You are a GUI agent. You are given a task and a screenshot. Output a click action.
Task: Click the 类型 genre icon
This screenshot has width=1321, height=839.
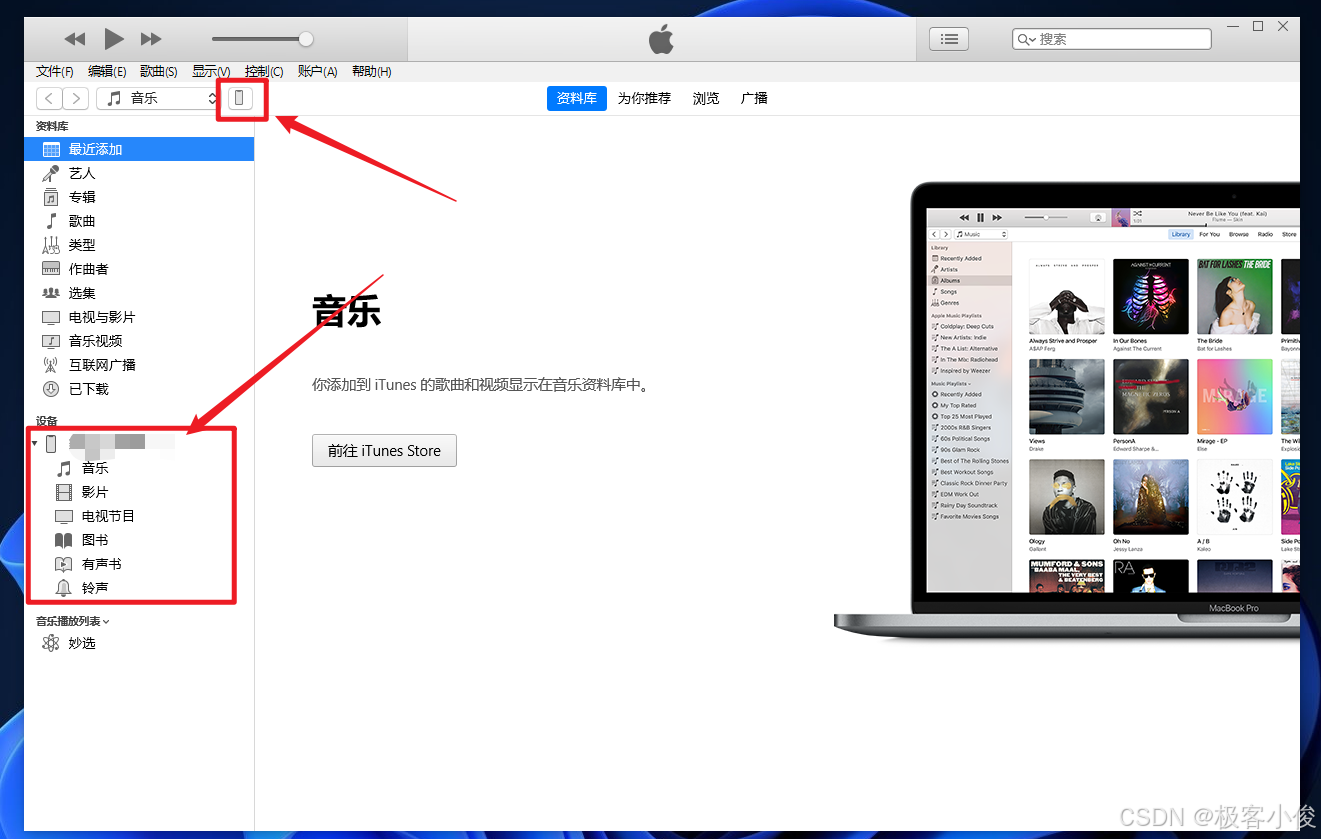point(51,245)
